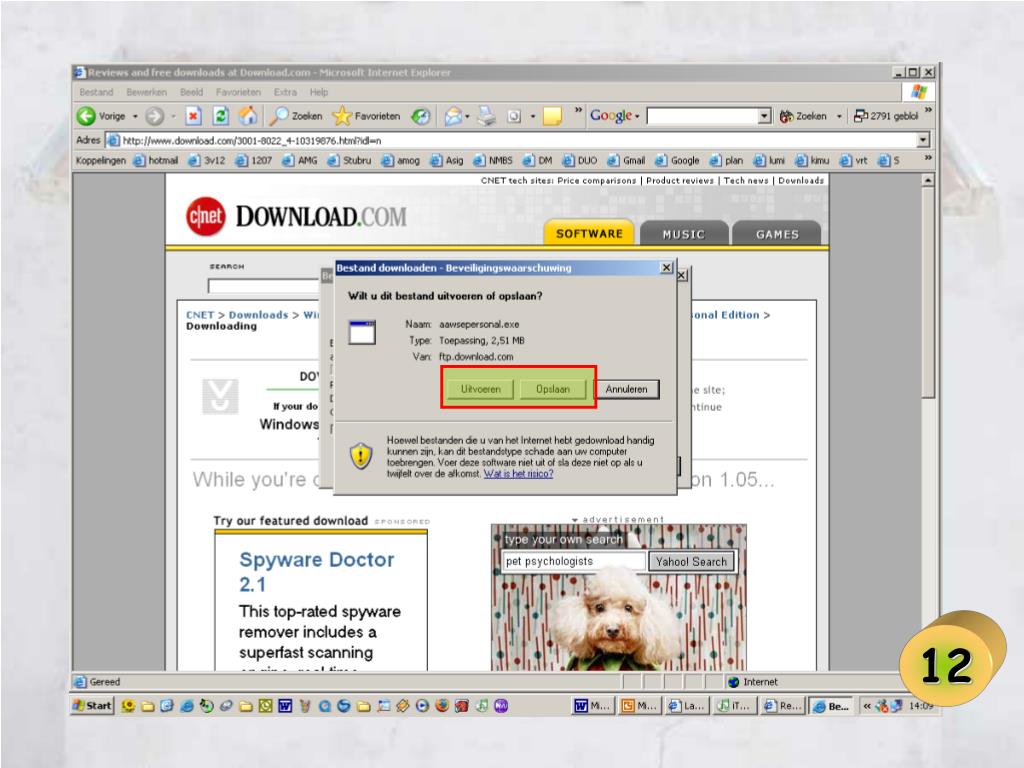
Task: Open the Mail icon dropdown arrow
Action: point(467,117)
